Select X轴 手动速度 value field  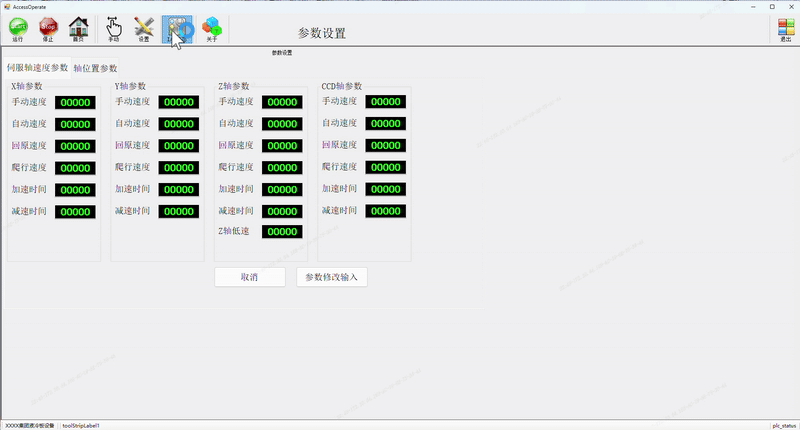coord(75,102)
